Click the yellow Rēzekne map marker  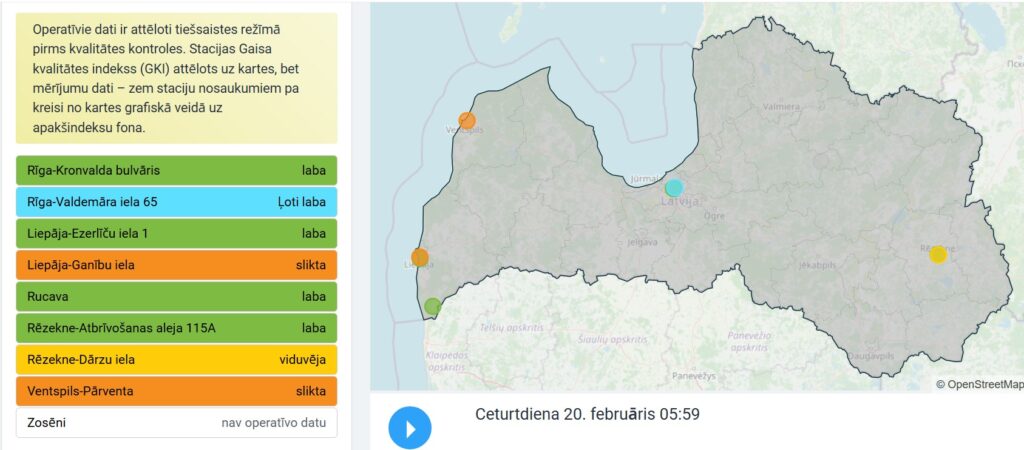pos(937,254)
